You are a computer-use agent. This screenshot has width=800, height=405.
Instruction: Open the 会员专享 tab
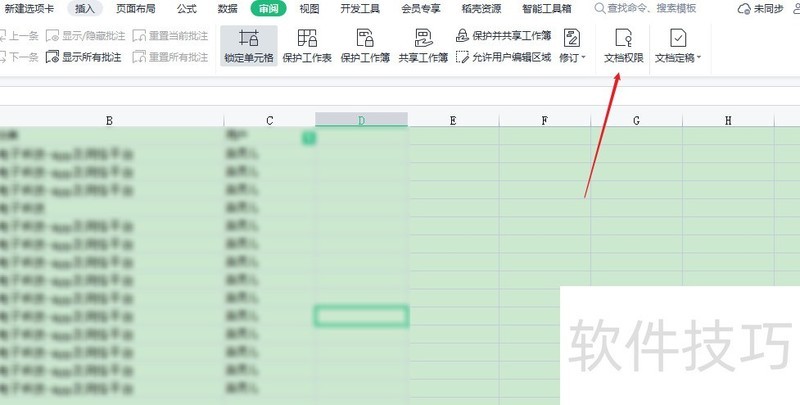click(x=421, y=9)
